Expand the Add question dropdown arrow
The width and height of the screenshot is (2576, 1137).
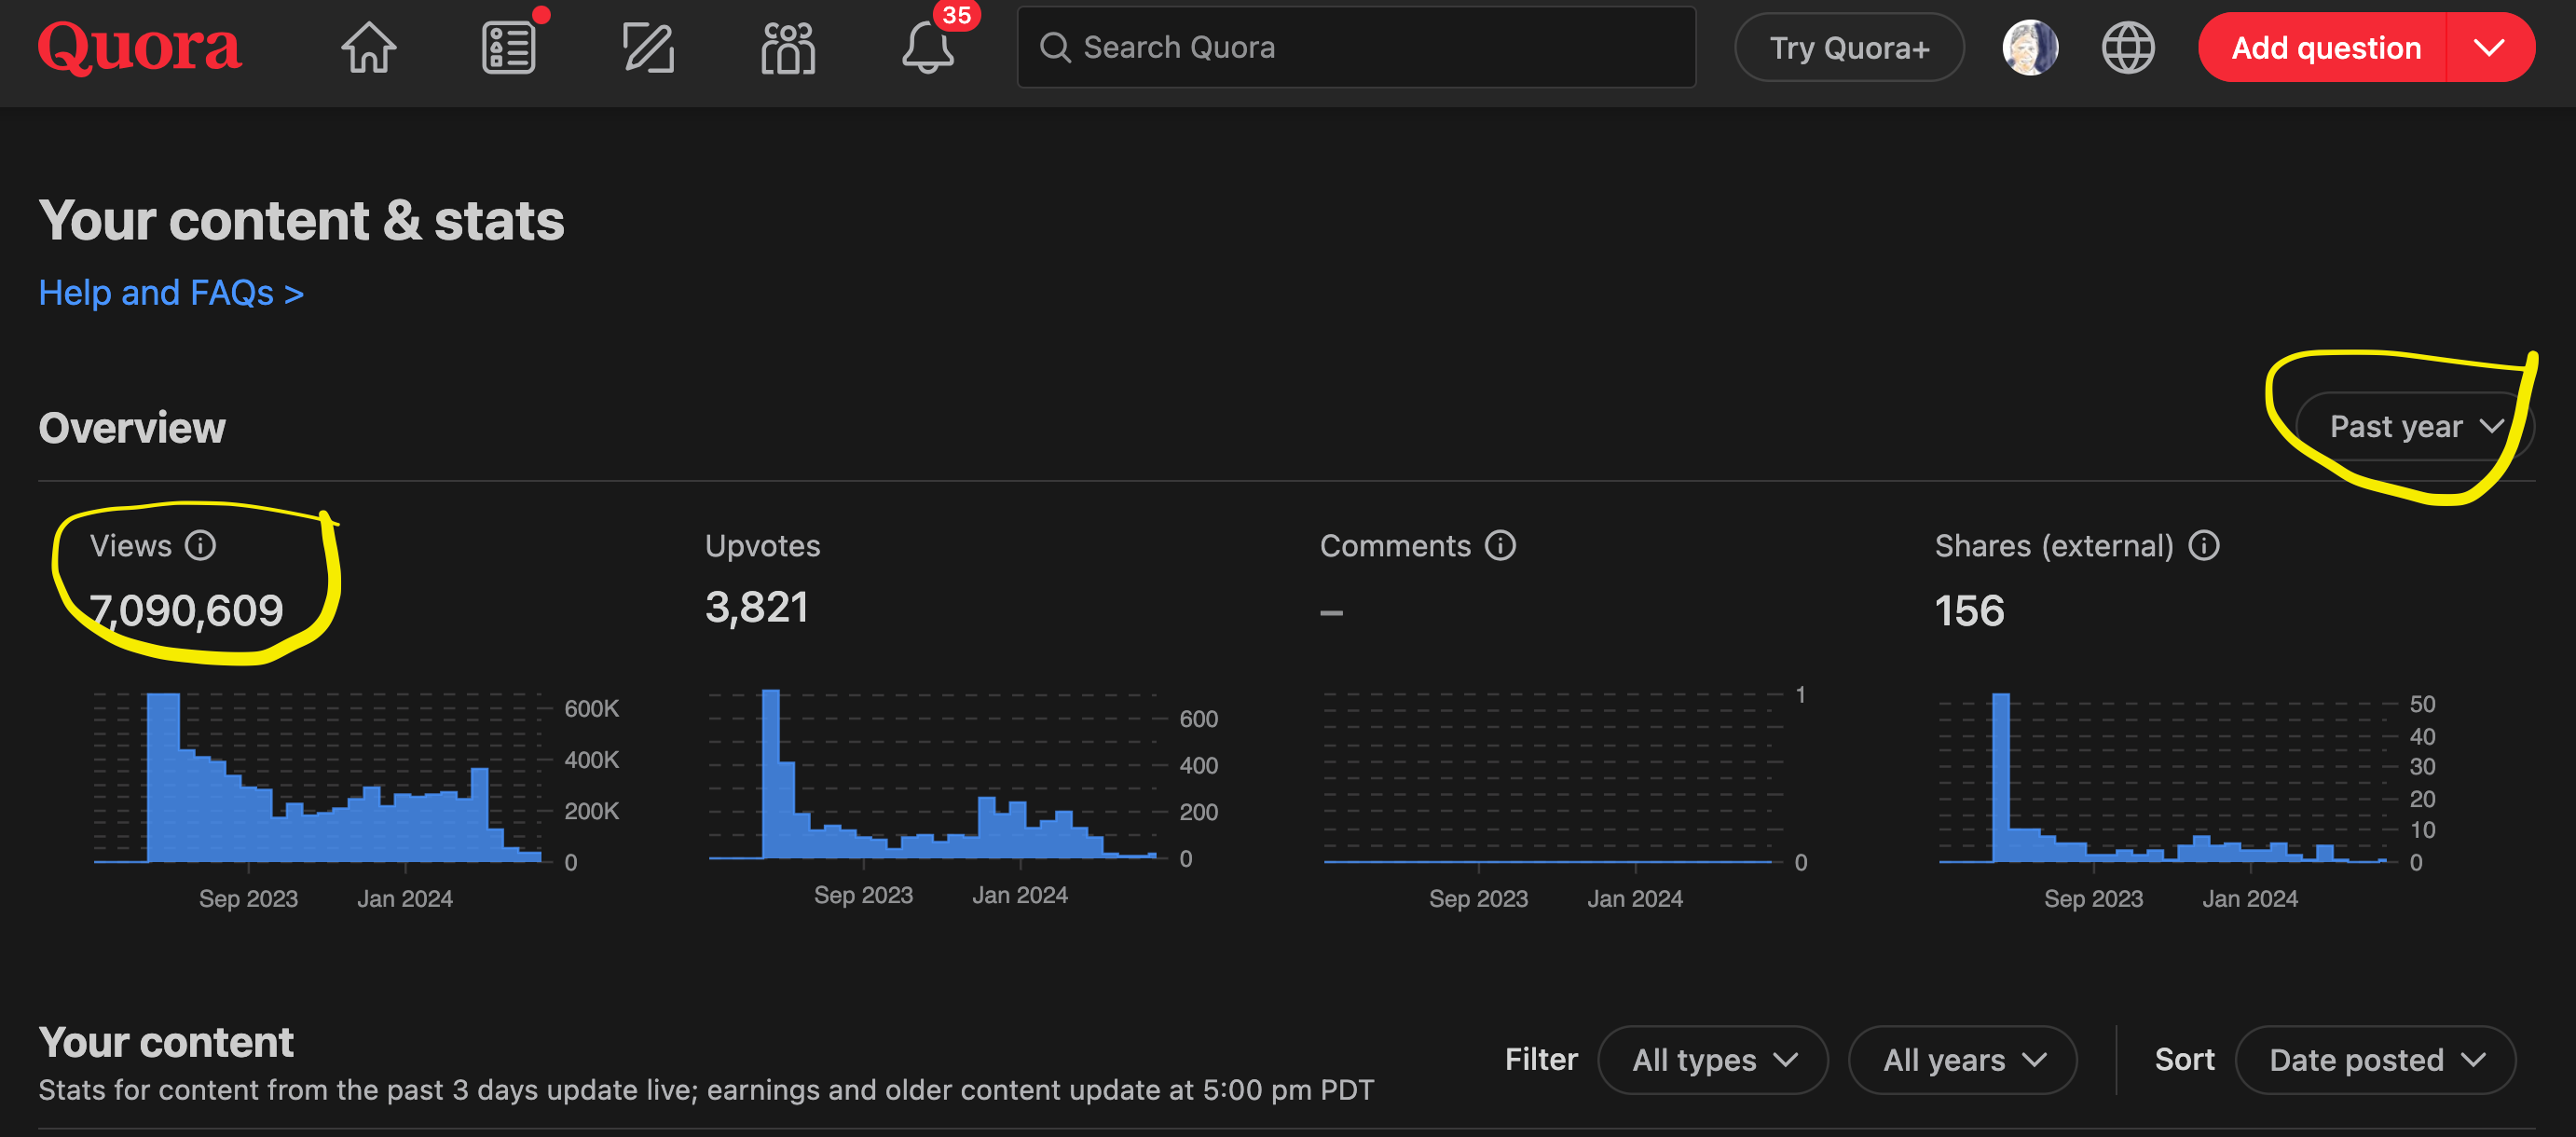coord(2489,47)
